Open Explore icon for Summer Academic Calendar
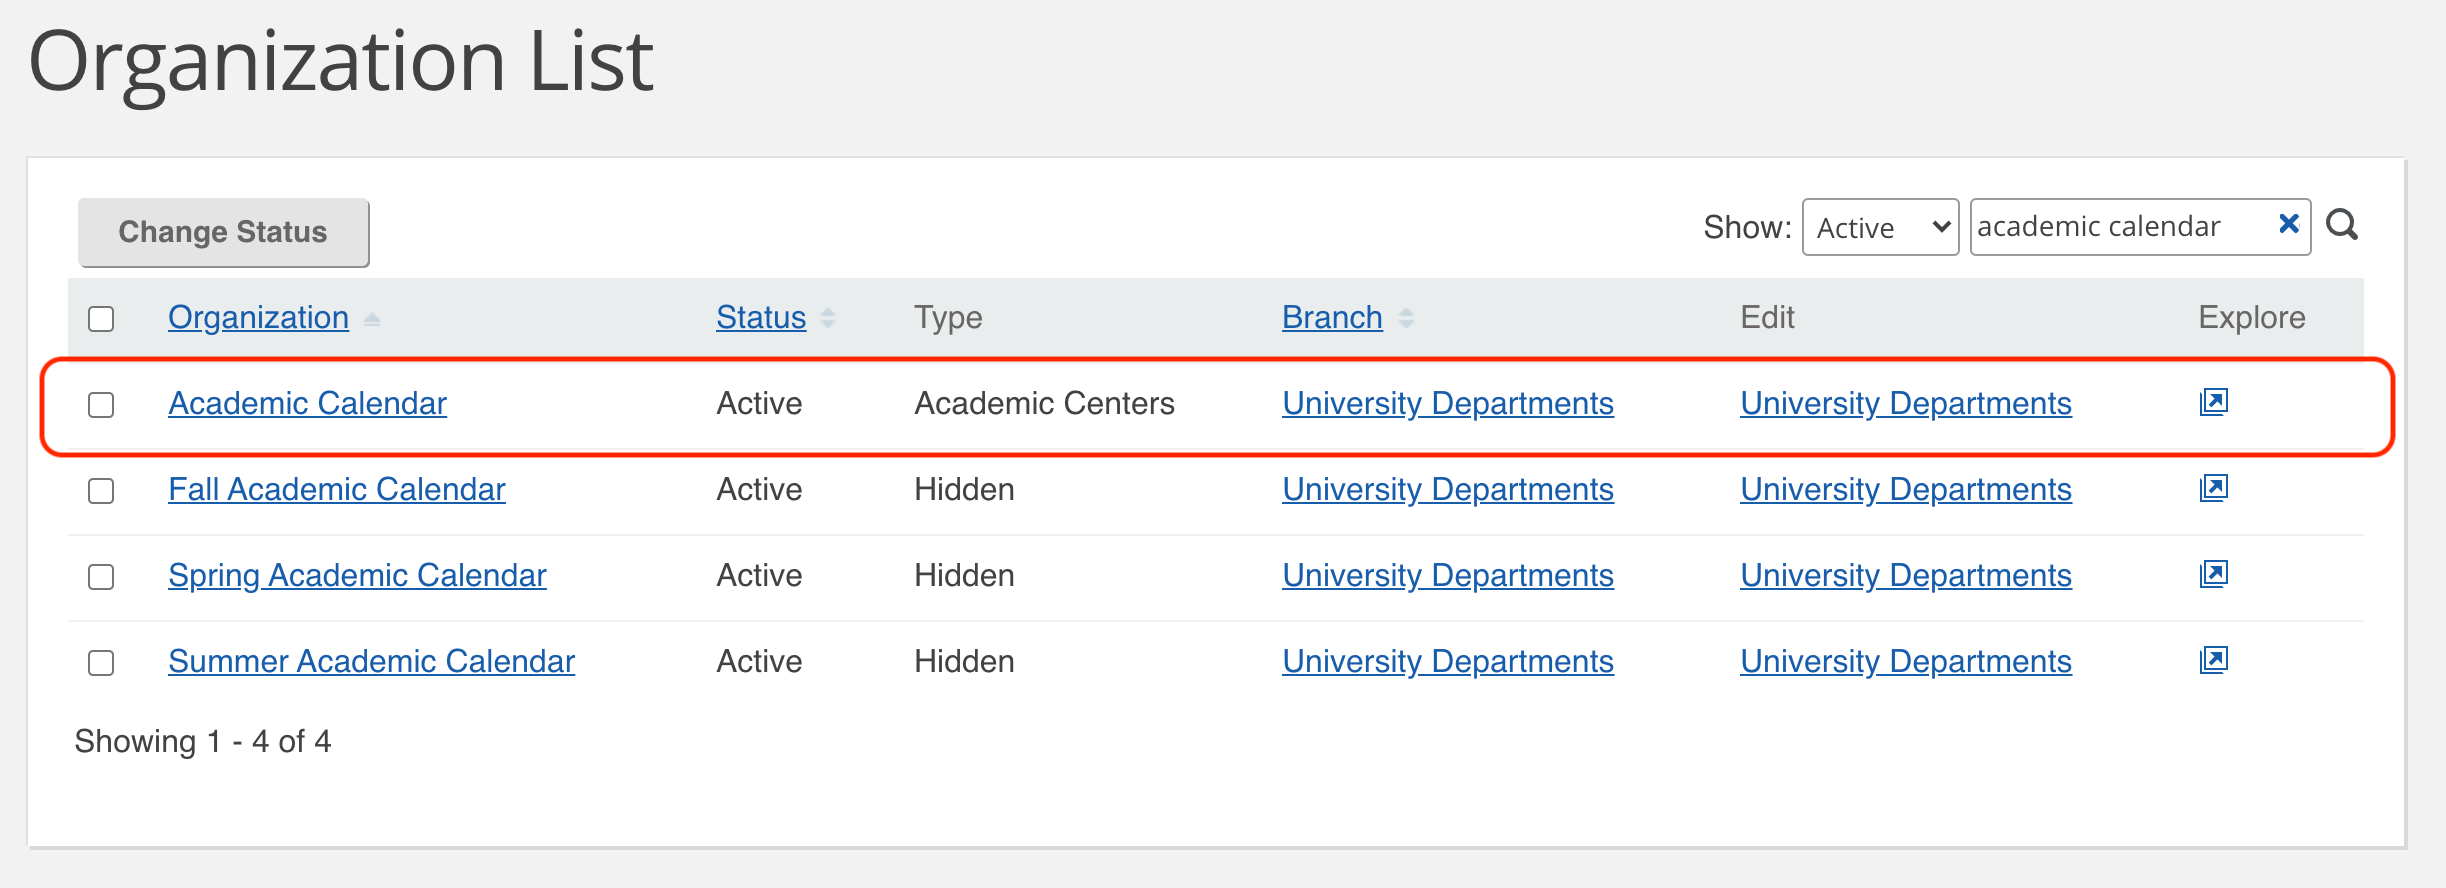Viewport: 2446px width, 888px height. click(2214, 660)
